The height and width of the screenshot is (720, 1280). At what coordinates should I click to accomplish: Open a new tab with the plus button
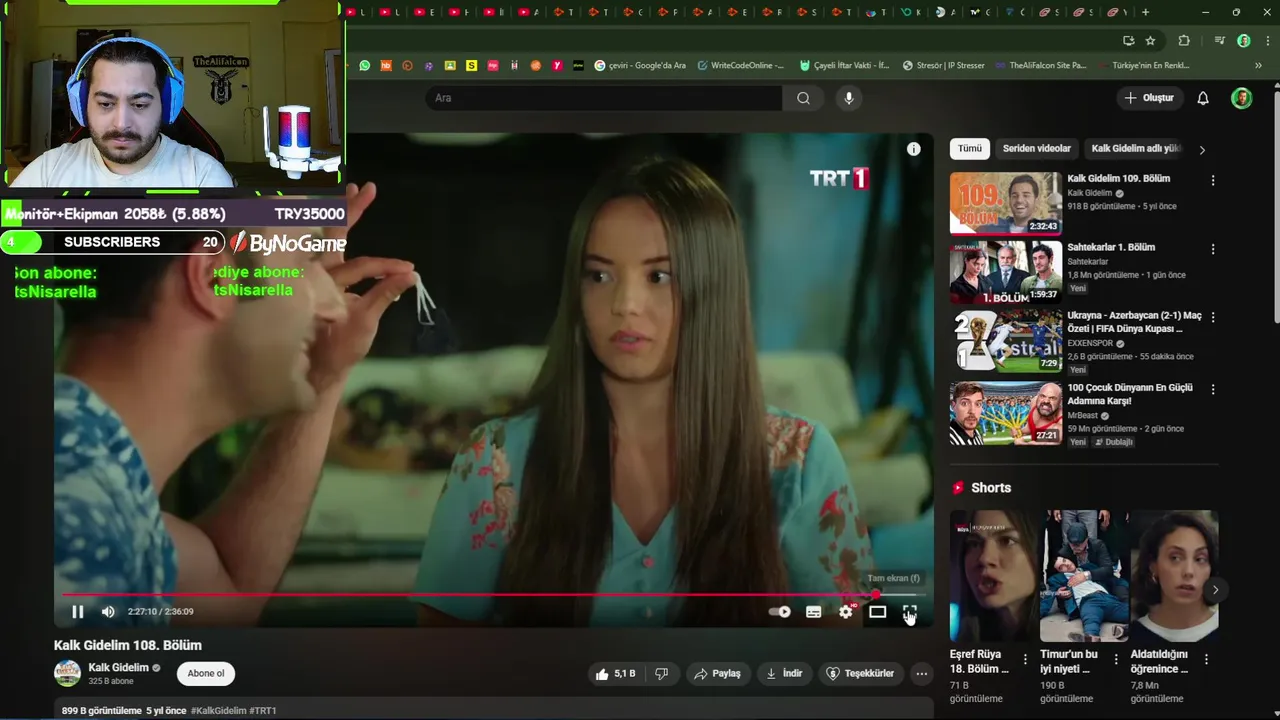tap(1145, 13)
